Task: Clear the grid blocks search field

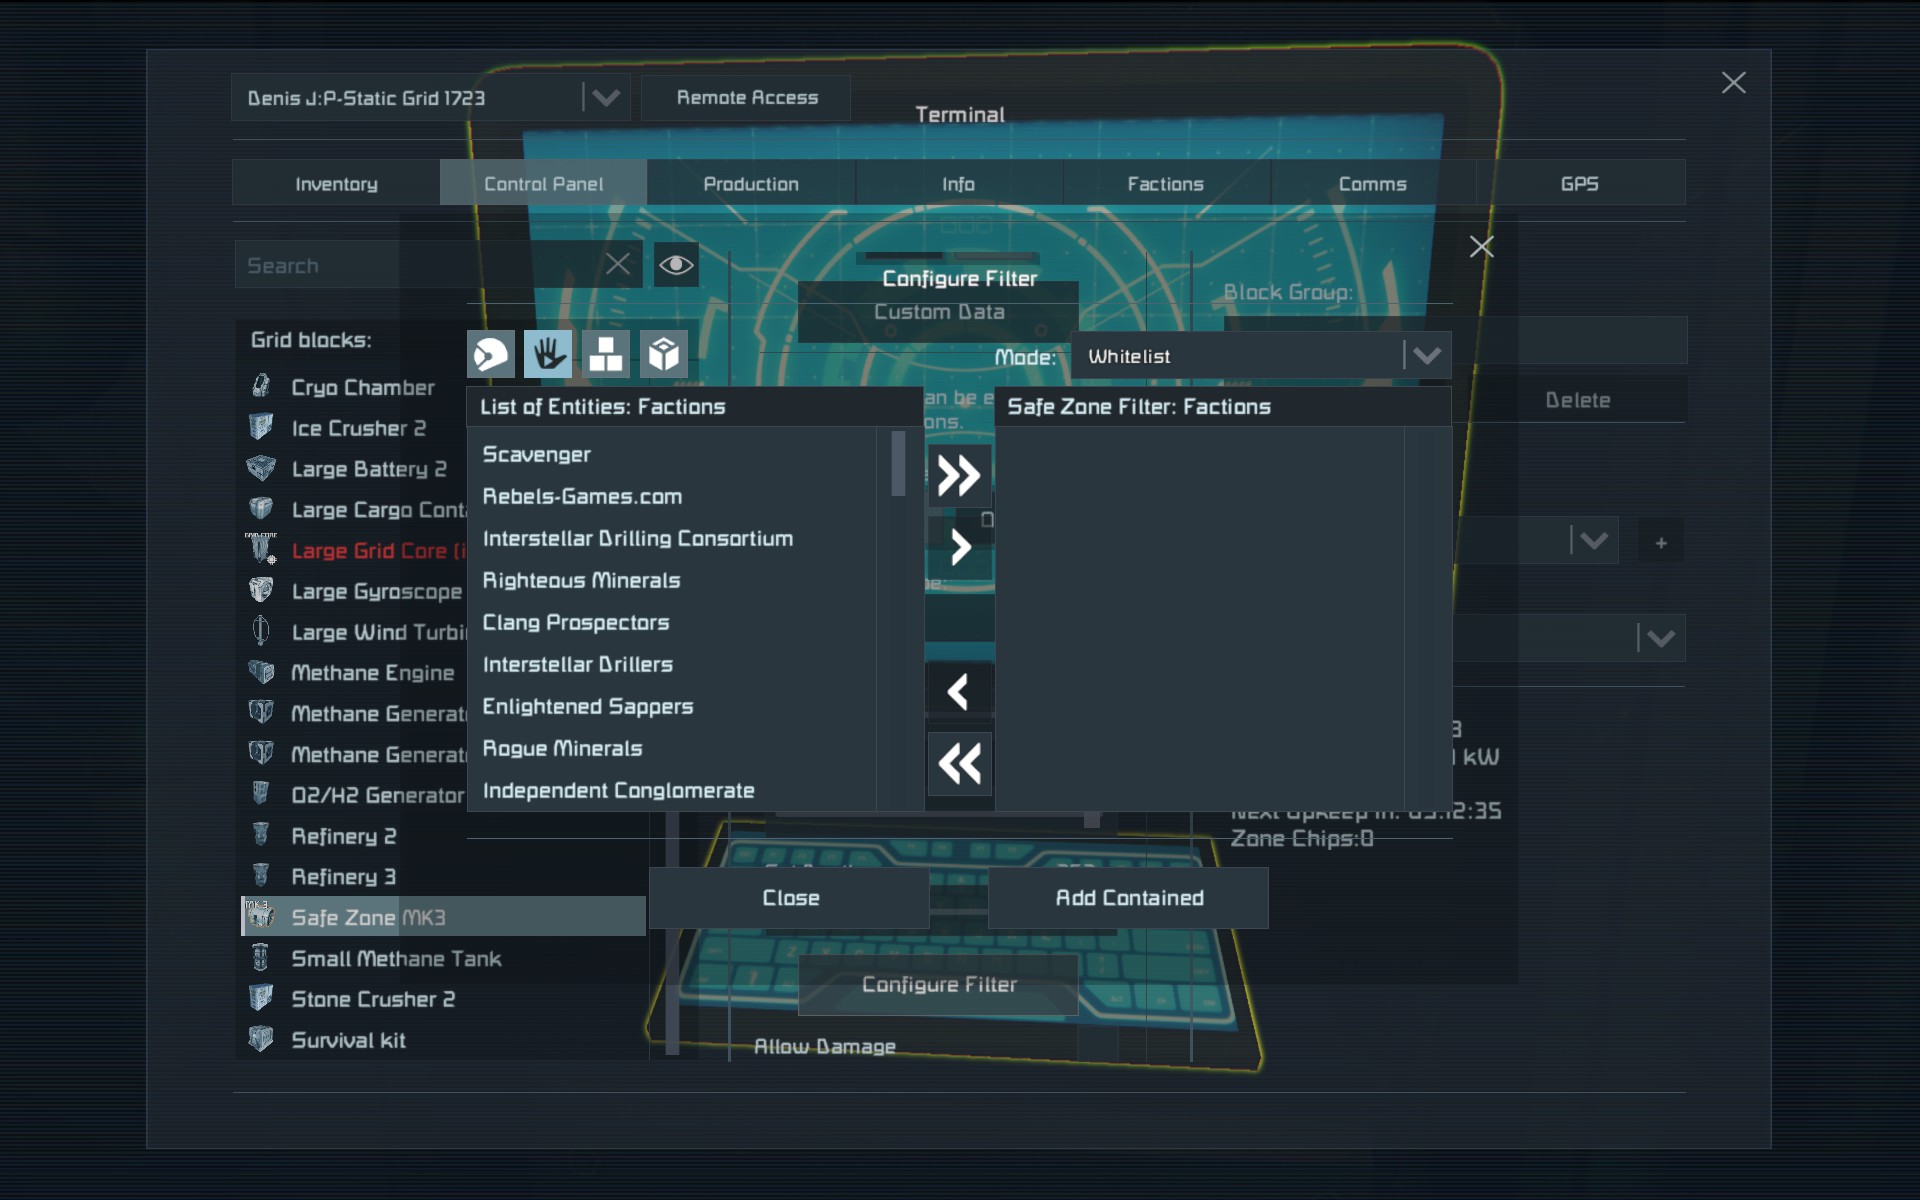Action: click(x=618, y=264)
